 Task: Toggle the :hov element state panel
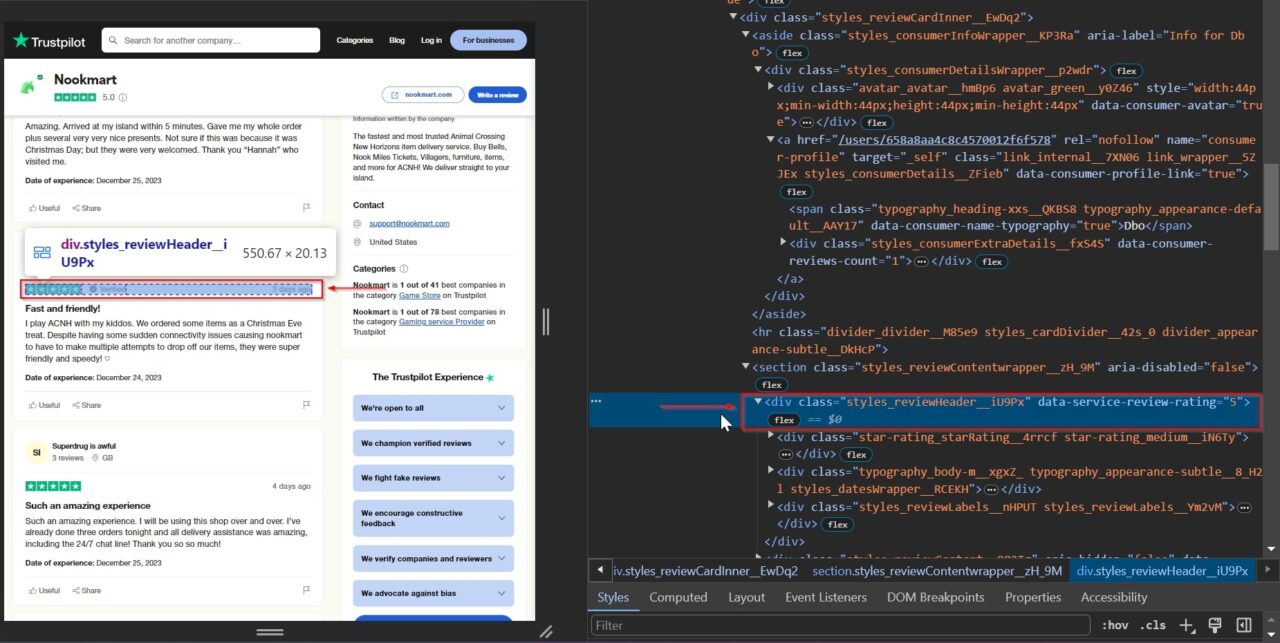1114,625
